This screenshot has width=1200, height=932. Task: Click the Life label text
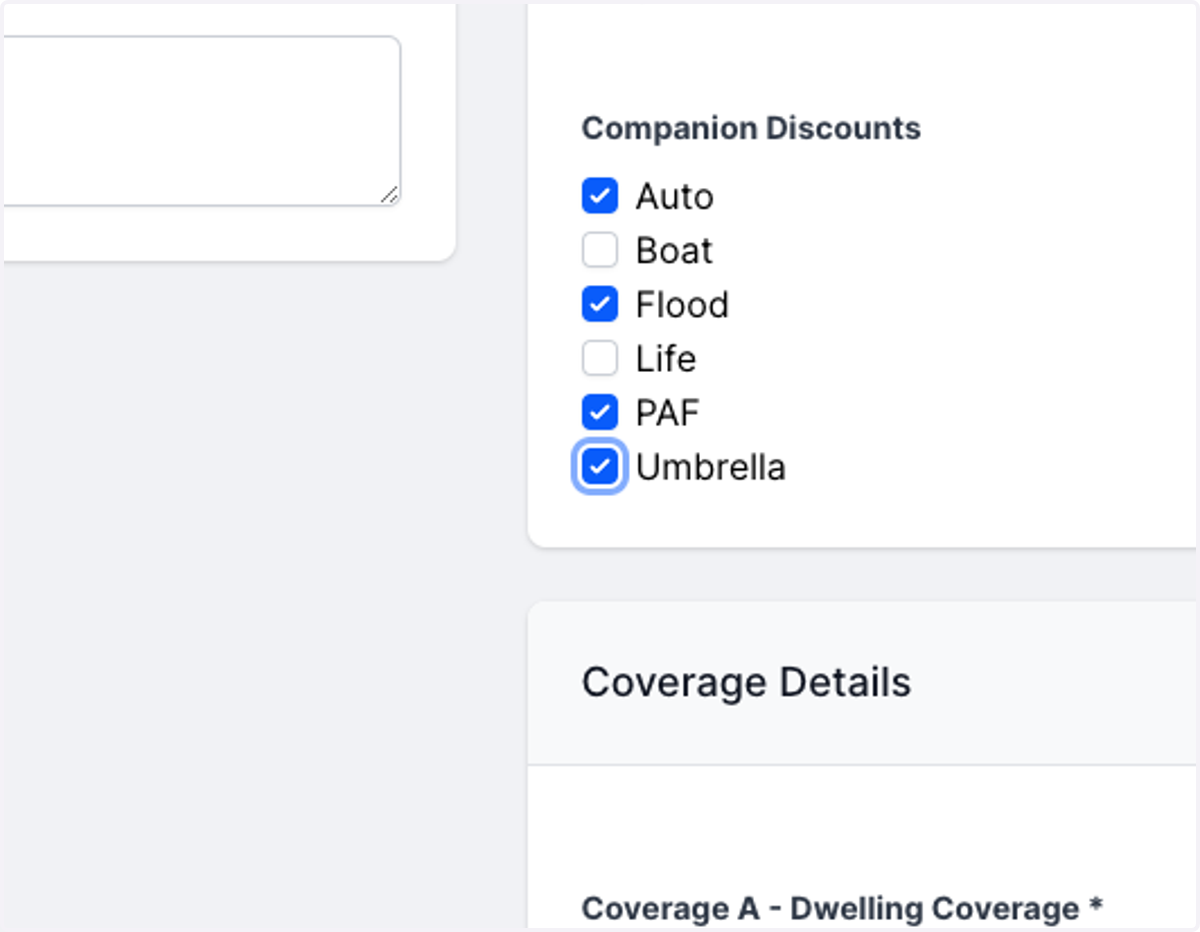click(666, 358)
